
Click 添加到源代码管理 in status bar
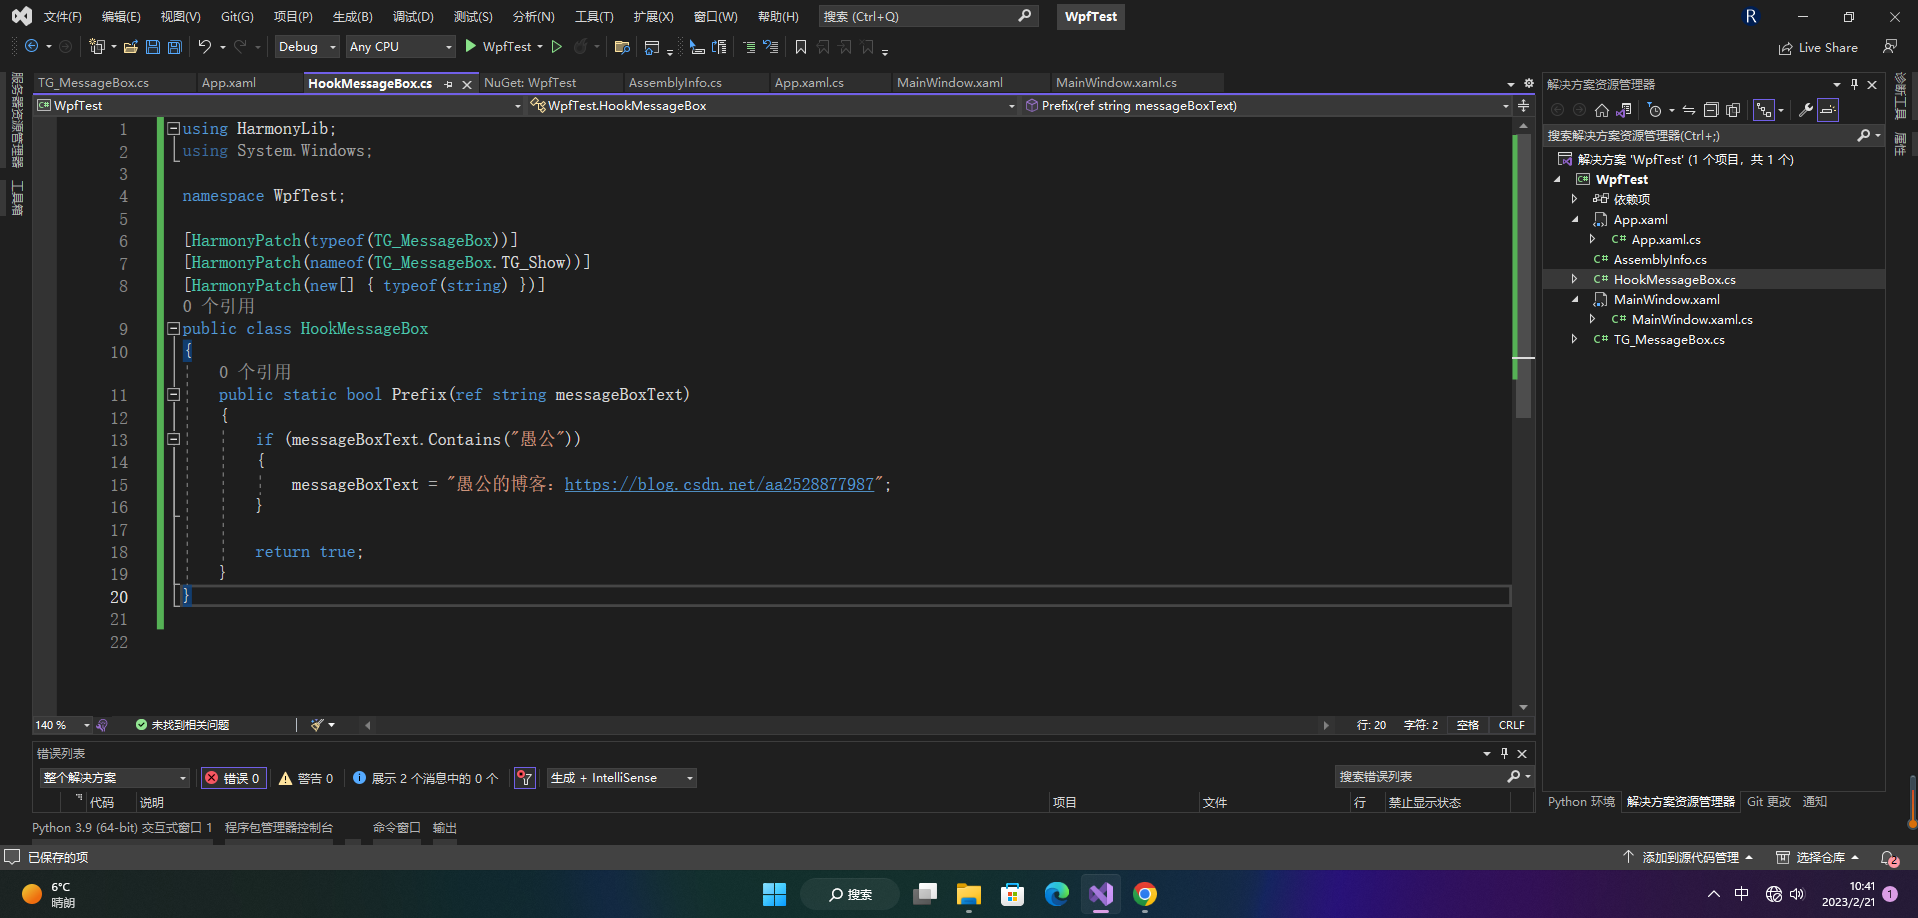point(1688,858)
